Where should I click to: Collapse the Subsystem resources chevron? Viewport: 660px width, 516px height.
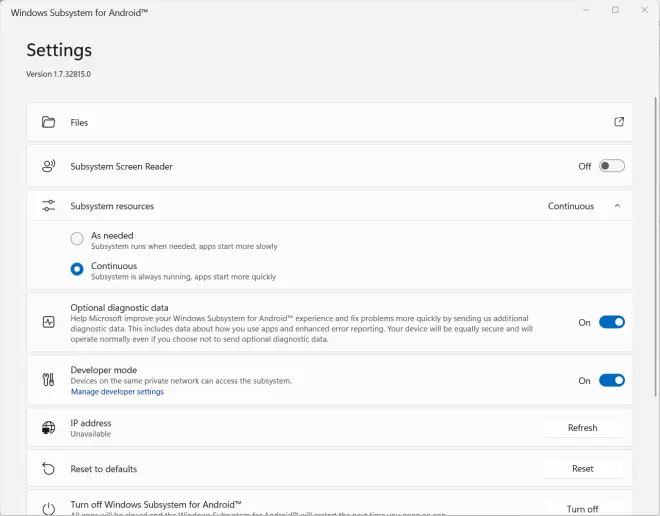click(x=617, y=206)
